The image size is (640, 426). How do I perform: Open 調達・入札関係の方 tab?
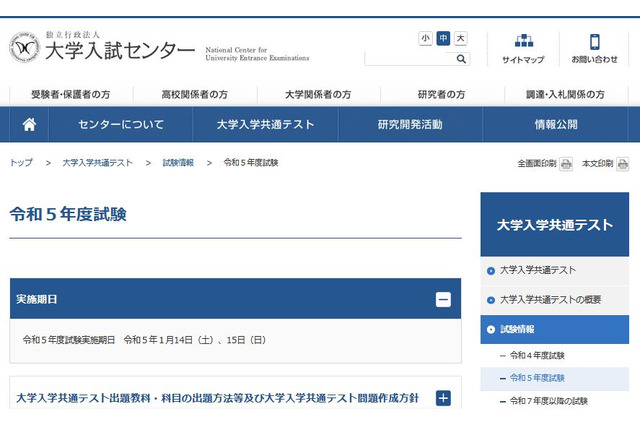point(565,95)
